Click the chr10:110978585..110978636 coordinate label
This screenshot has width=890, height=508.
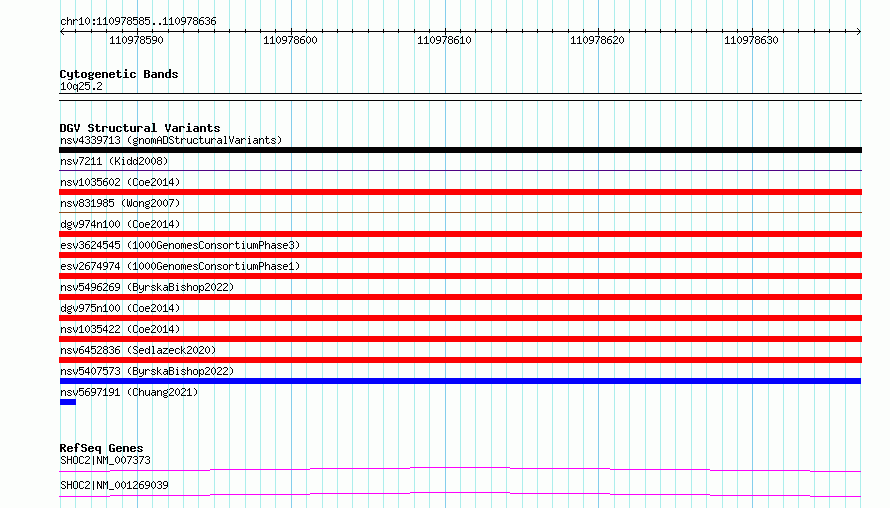coord(138,22)
